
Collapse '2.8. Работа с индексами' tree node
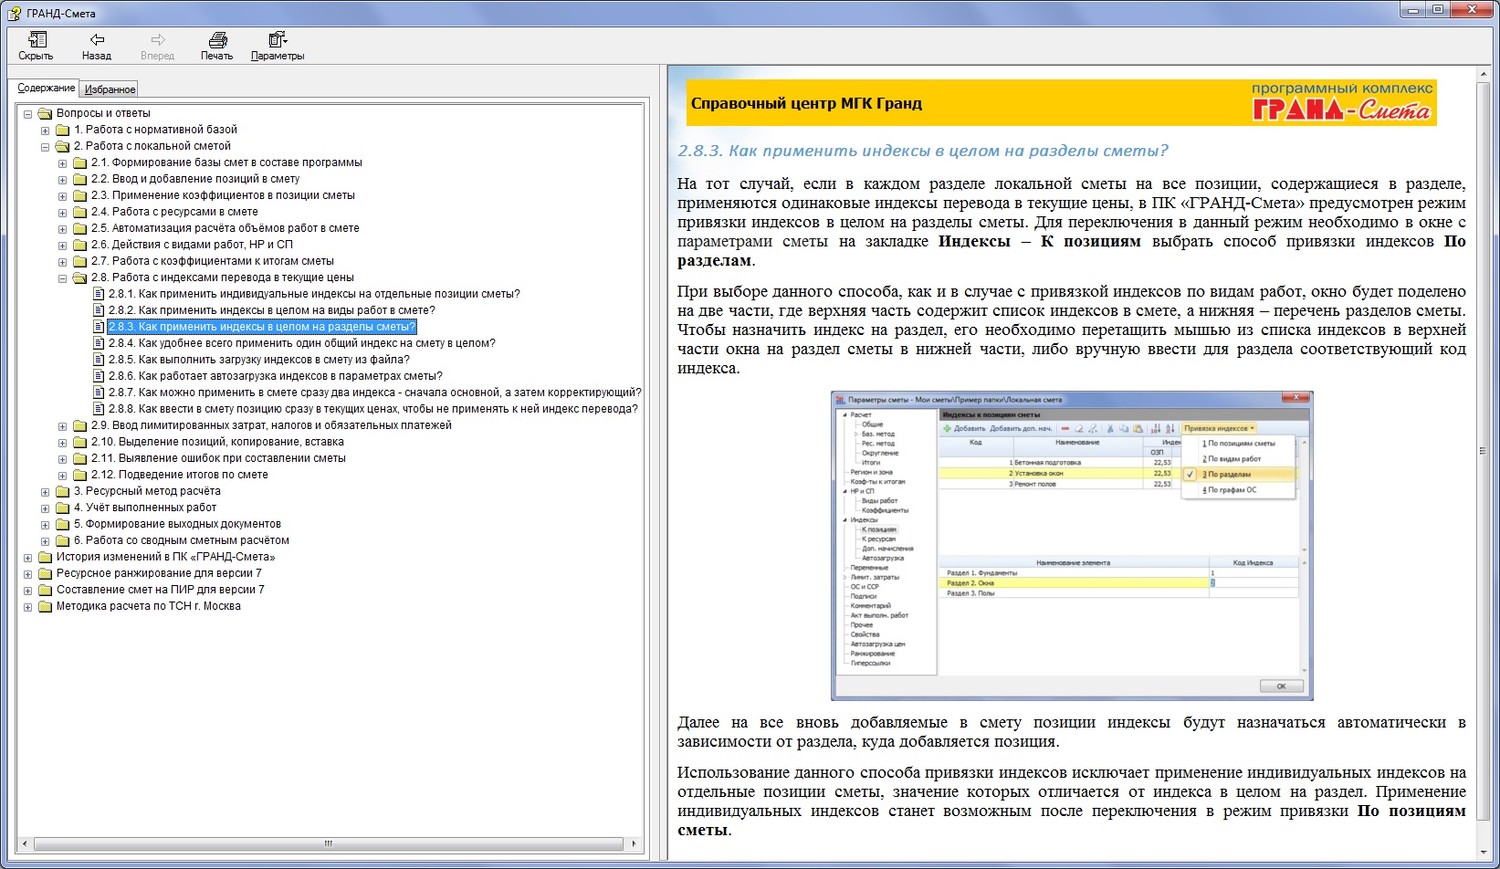62,278
